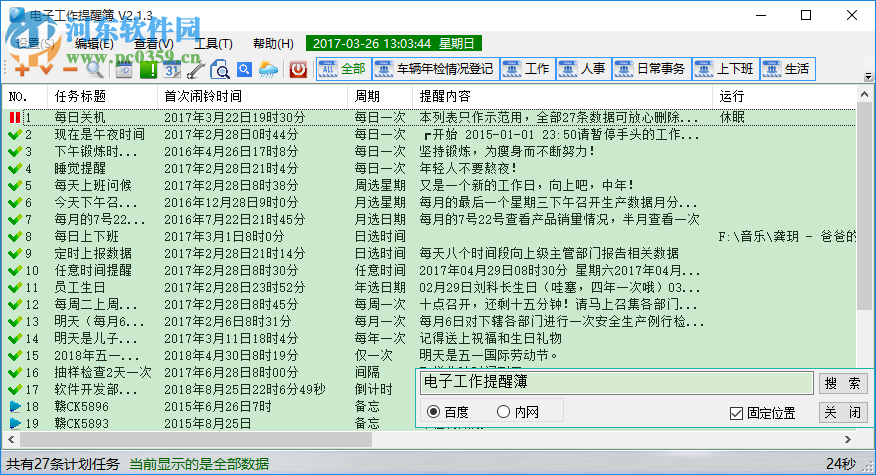Screen dimensions: 876x475
Task: Switch to the 日常事务 category tab
Action: (x=652, y=69)
